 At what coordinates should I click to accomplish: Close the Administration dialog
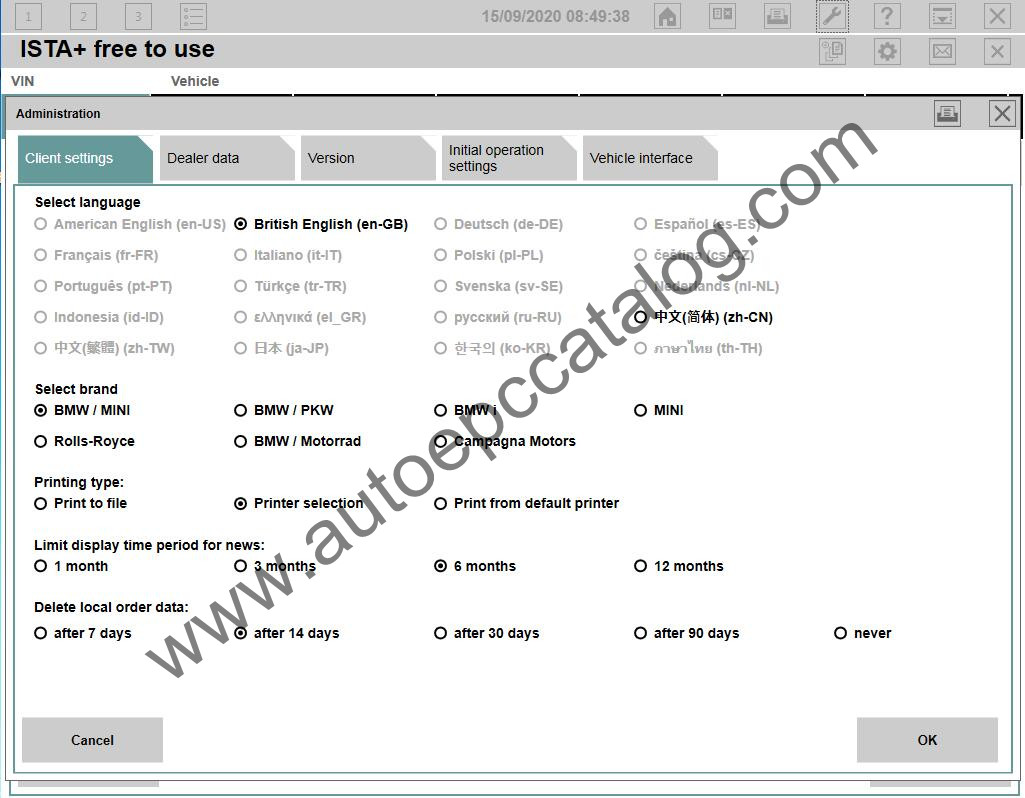point(1002,114)
